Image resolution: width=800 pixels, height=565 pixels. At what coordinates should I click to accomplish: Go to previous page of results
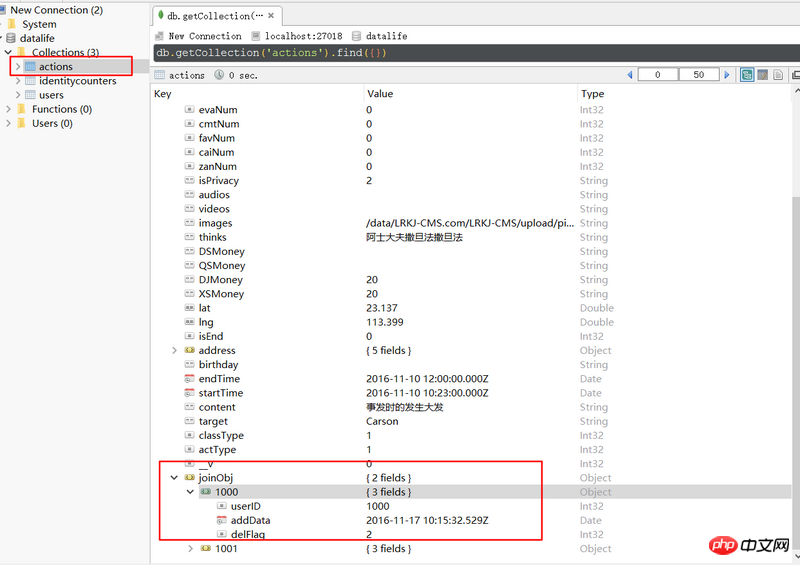[x=629, y=75]
